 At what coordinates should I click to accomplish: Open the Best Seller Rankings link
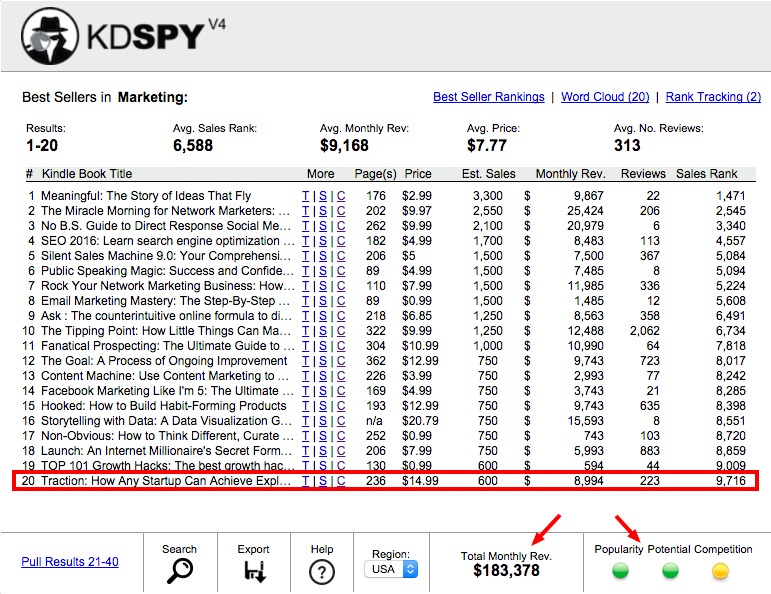(489, 97)
